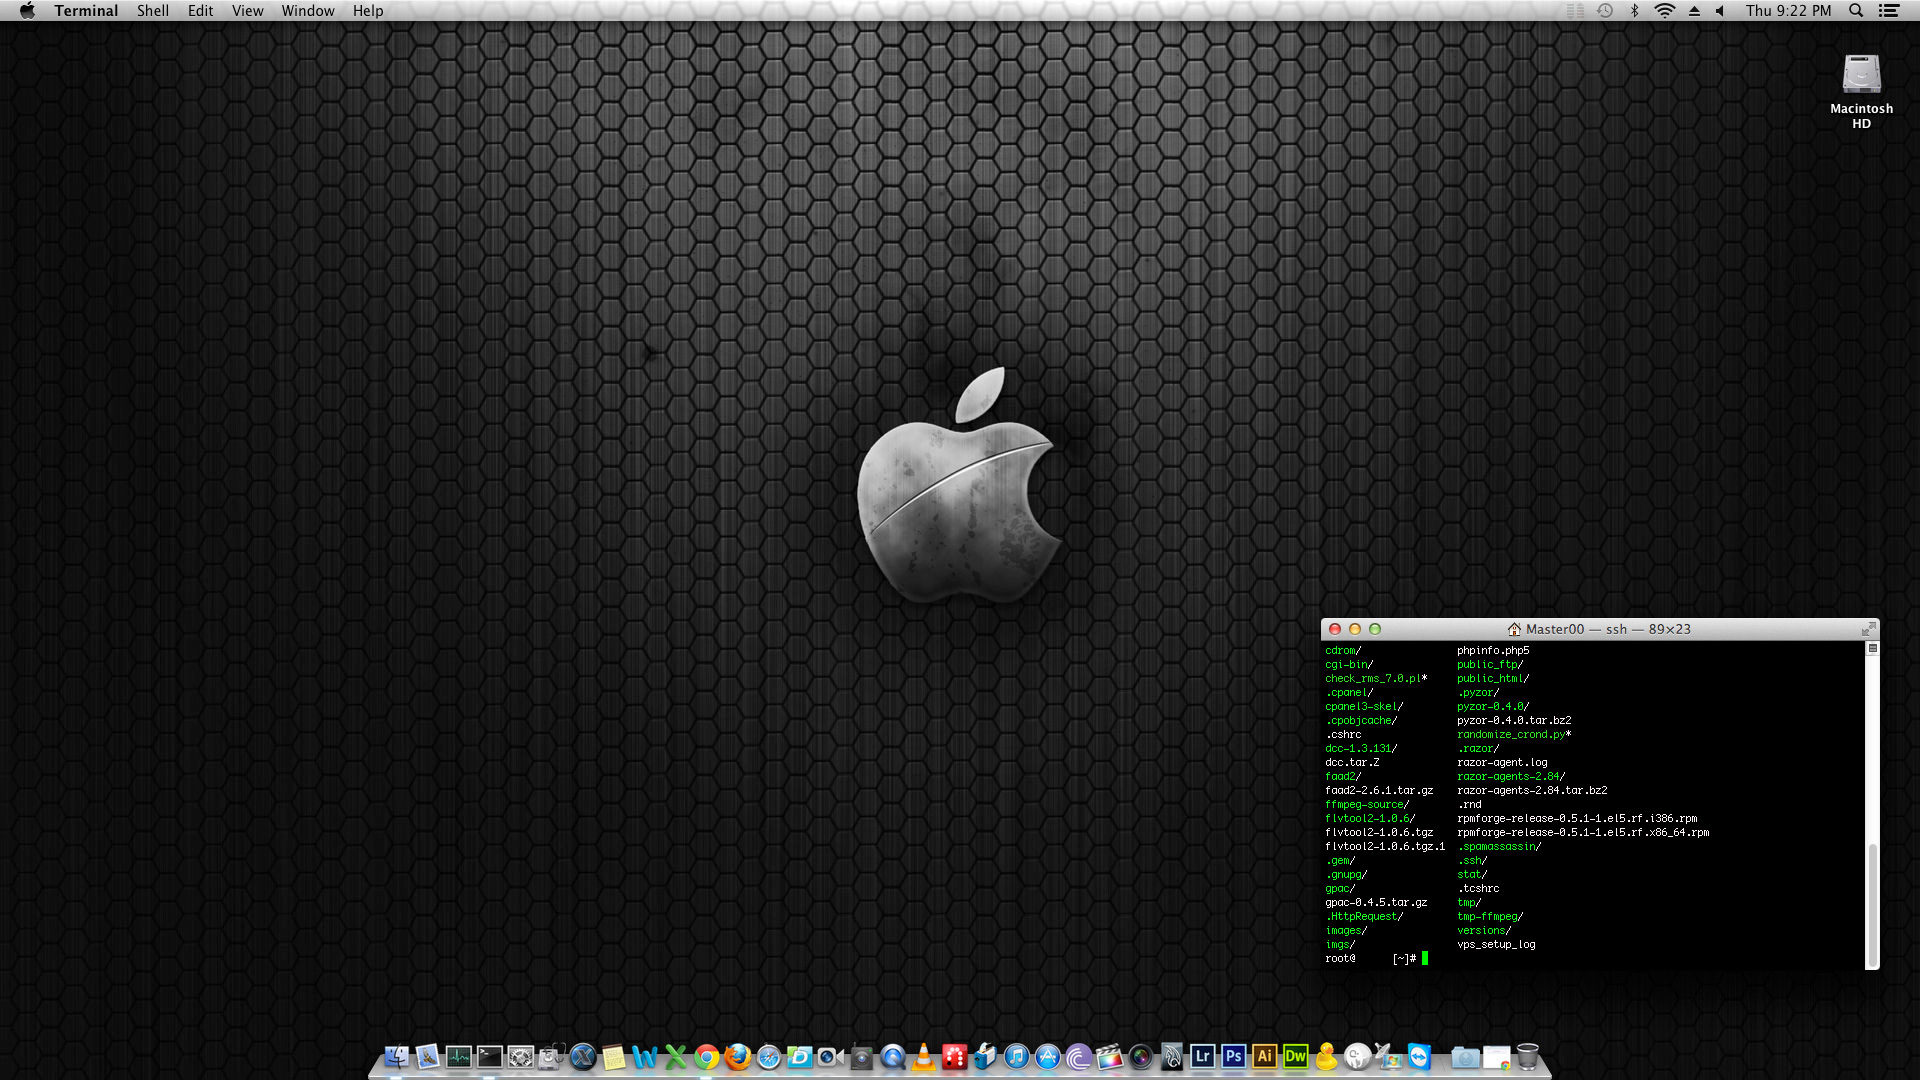Click the Wi-Fi status icon
Screen dimensions: 1920x1080
[x=1664, y=10]
